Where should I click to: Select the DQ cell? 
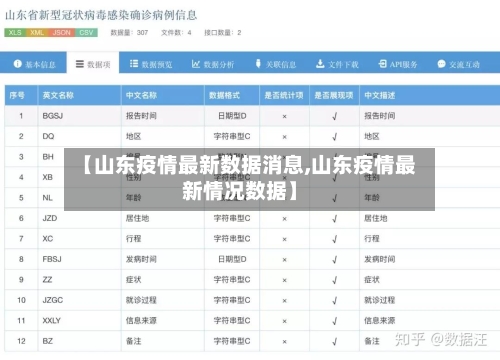79,136
